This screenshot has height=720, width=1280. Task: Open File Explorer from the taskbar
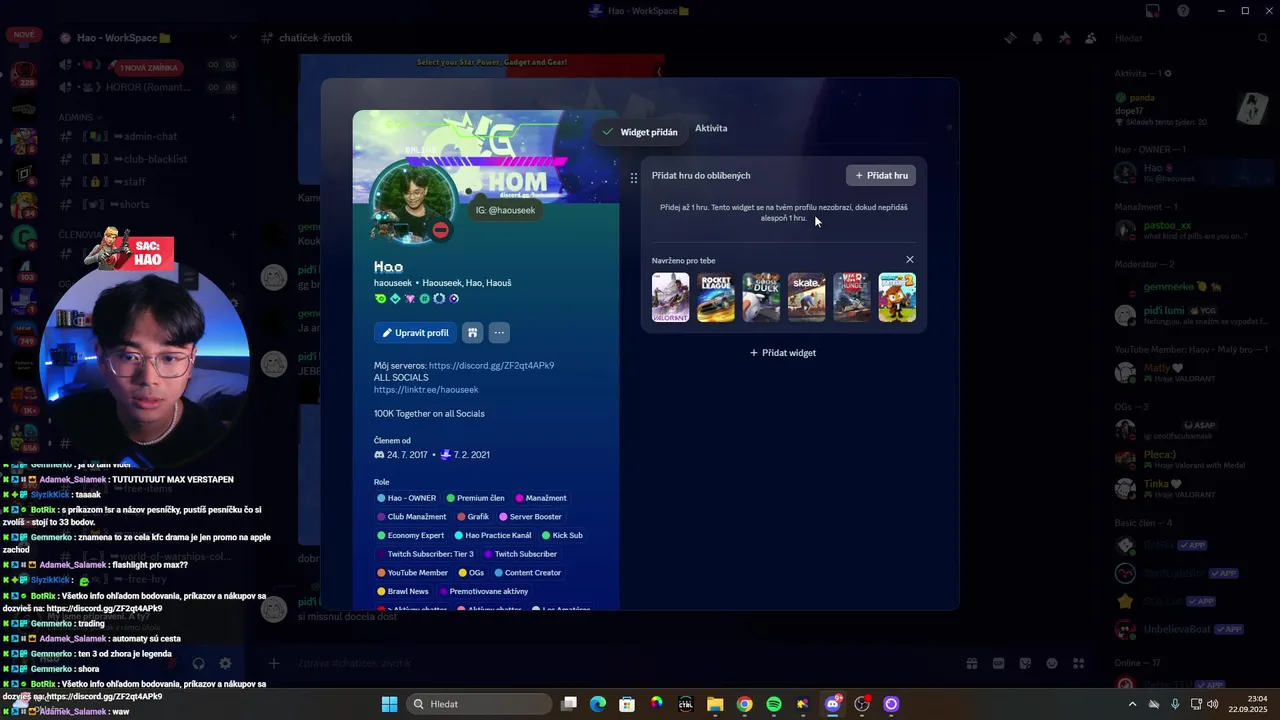[715, 704]
